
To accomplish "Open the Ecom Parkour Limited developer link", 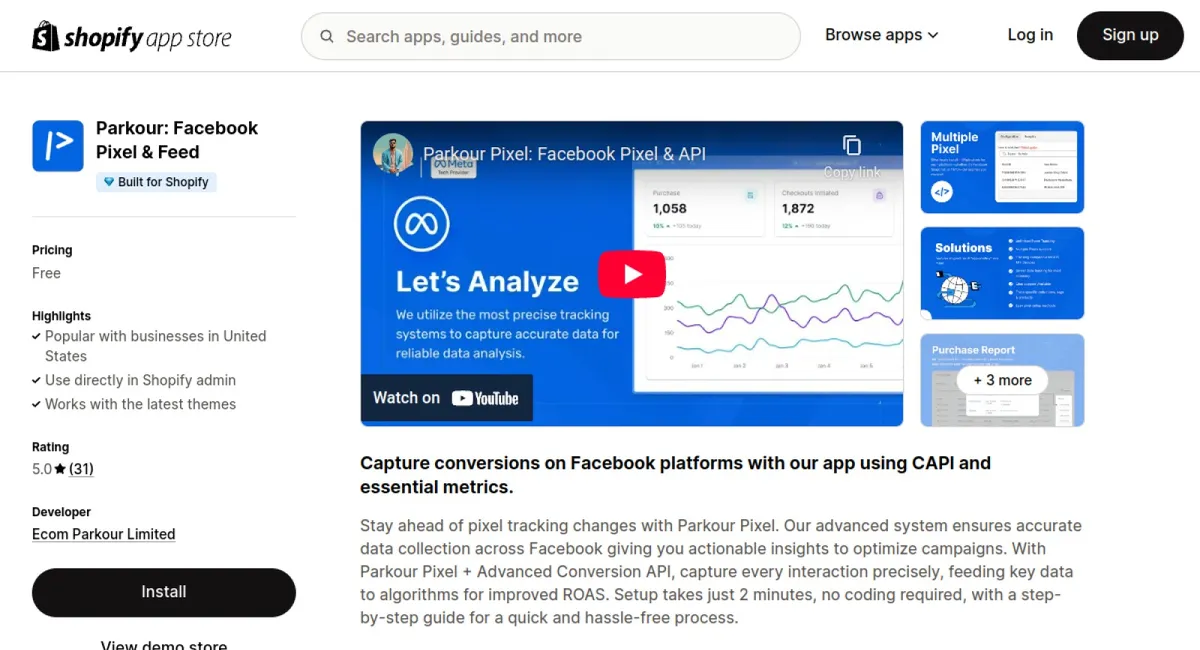I will tap(104, 534).
